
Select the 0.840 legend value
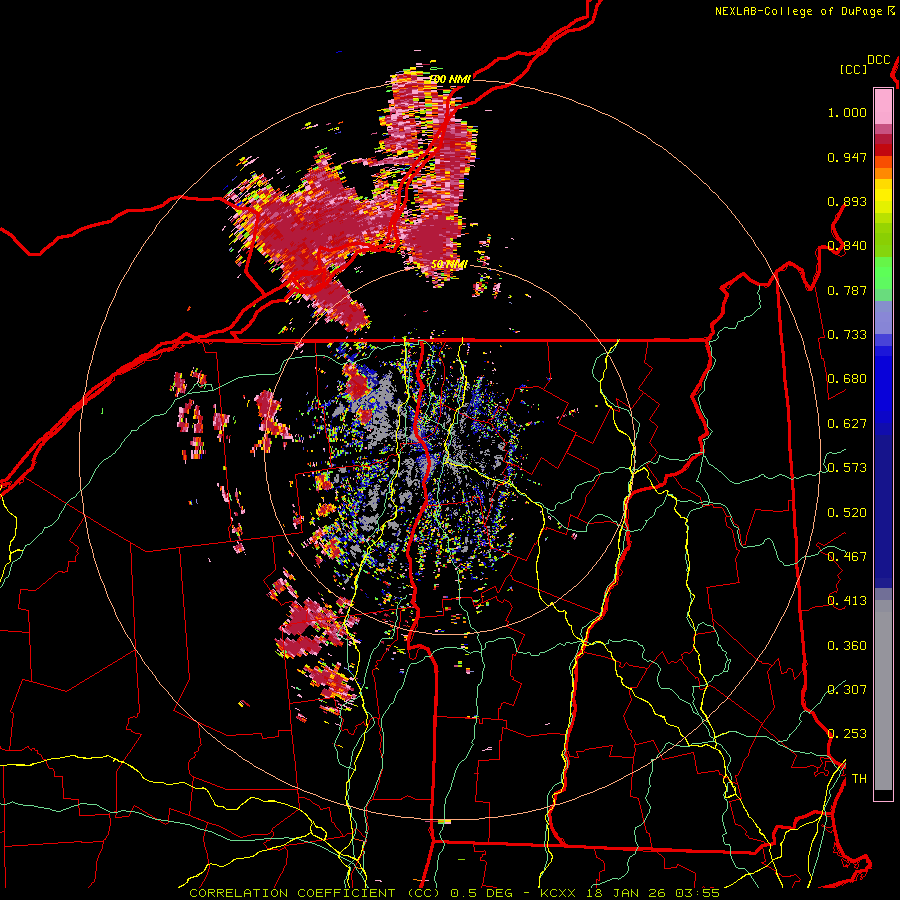[x=847, y=246]
